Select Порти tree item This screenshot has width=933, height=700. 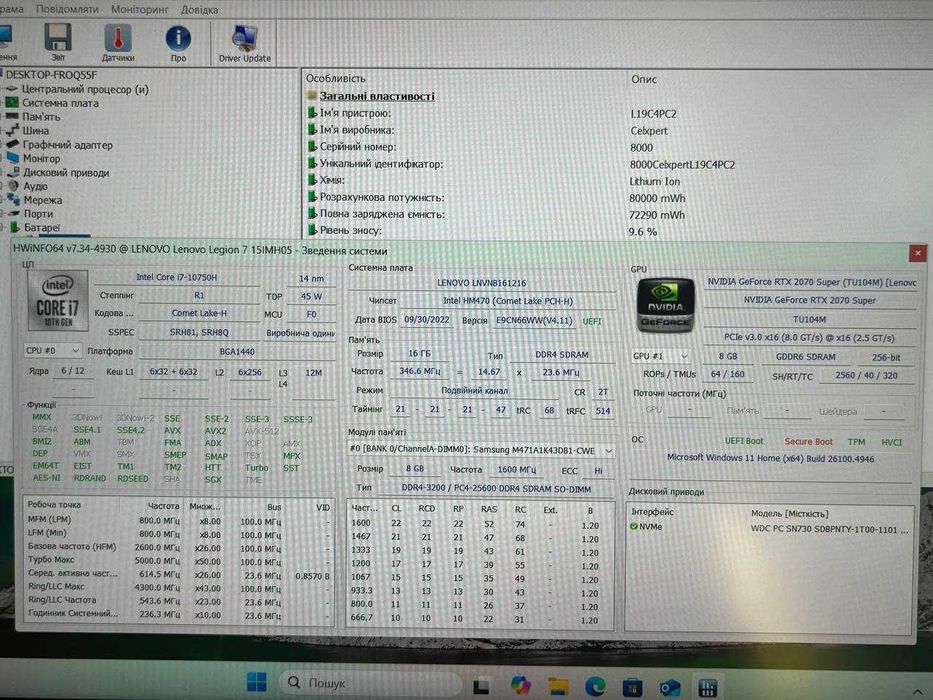pos(38,214)
